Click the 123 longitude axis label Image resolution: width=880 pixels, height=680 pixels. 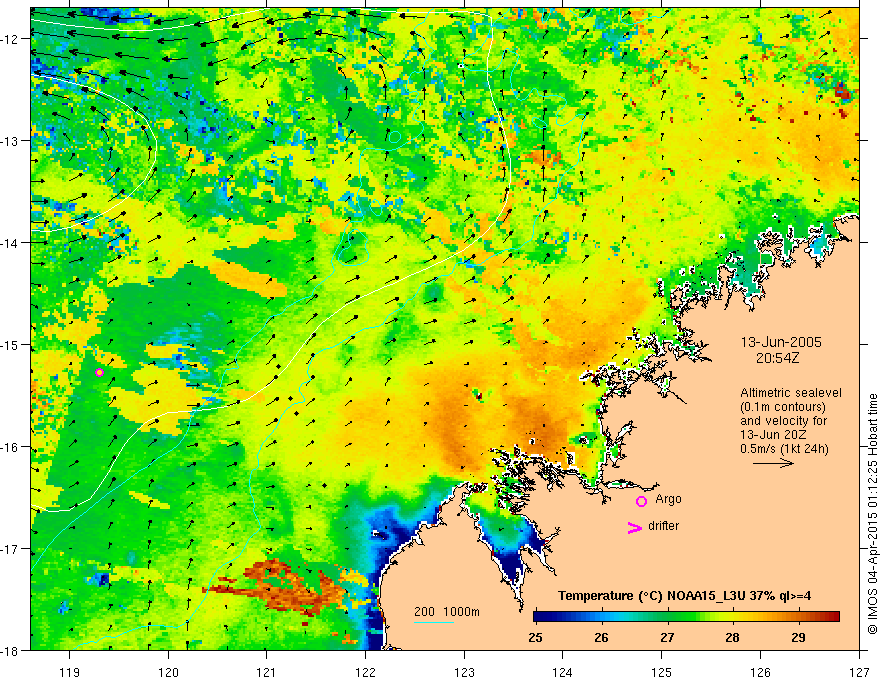(x=464, y=672)
